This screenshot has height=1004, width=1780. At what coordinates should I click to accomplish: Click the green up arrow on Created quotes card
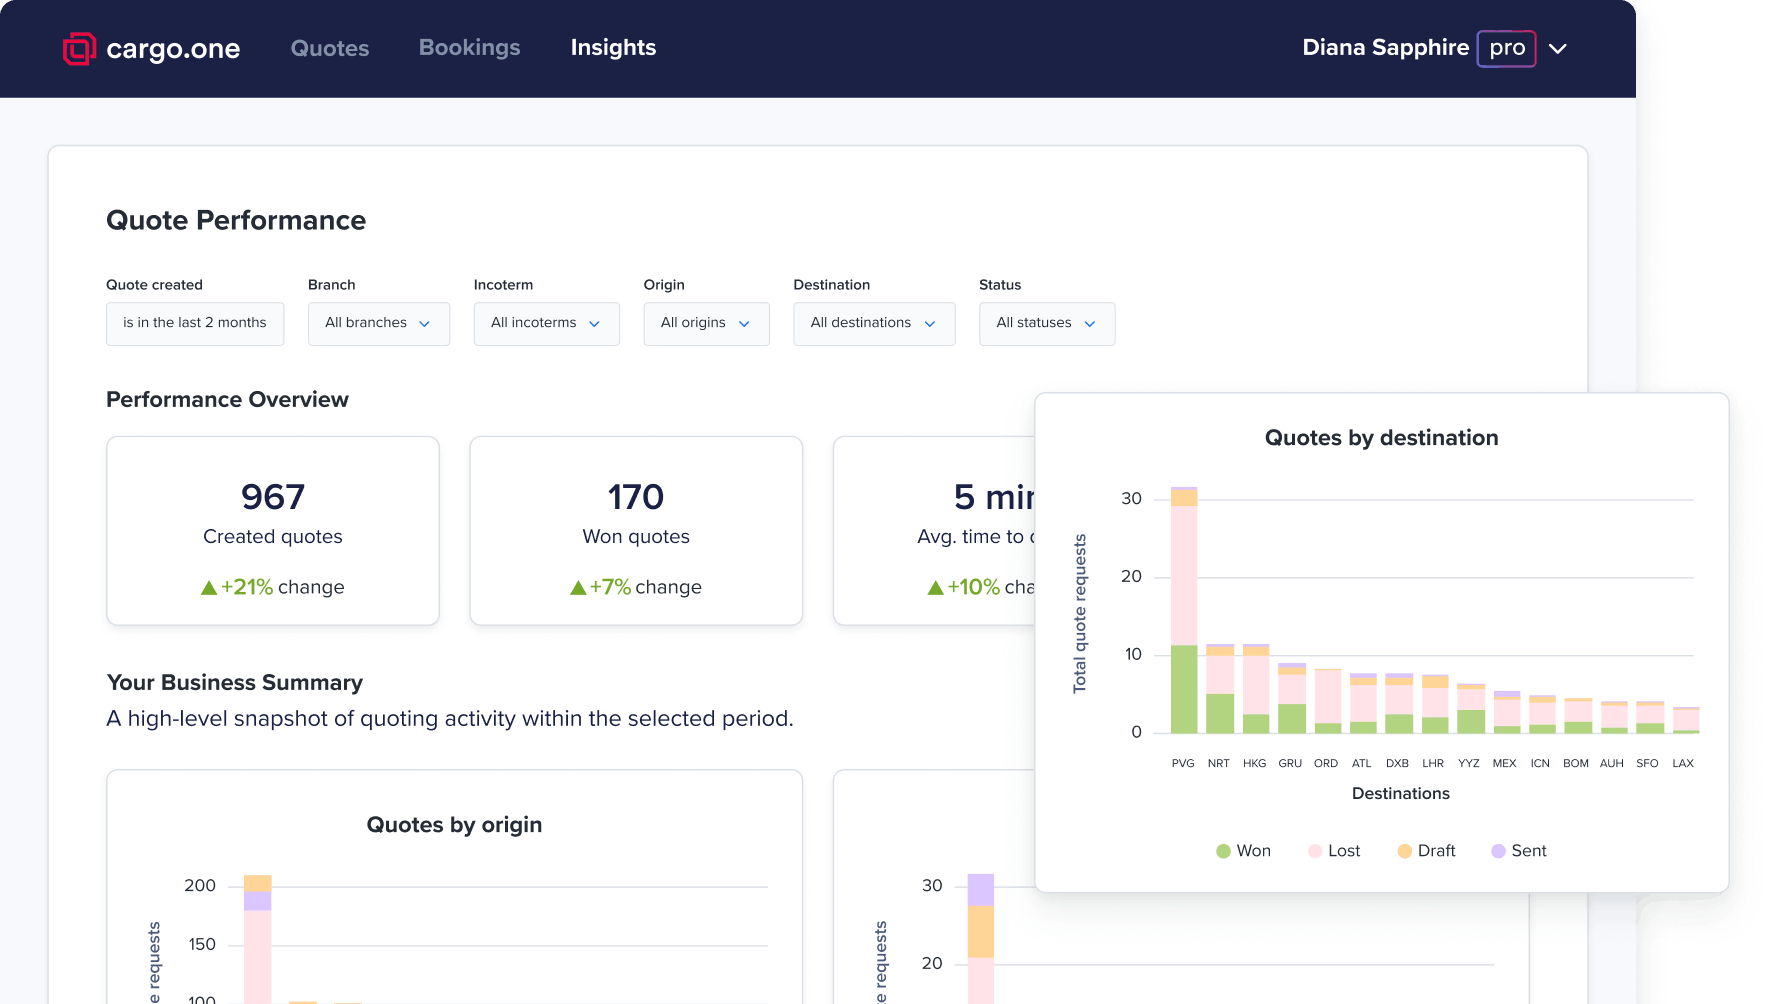tap(208, 587)
